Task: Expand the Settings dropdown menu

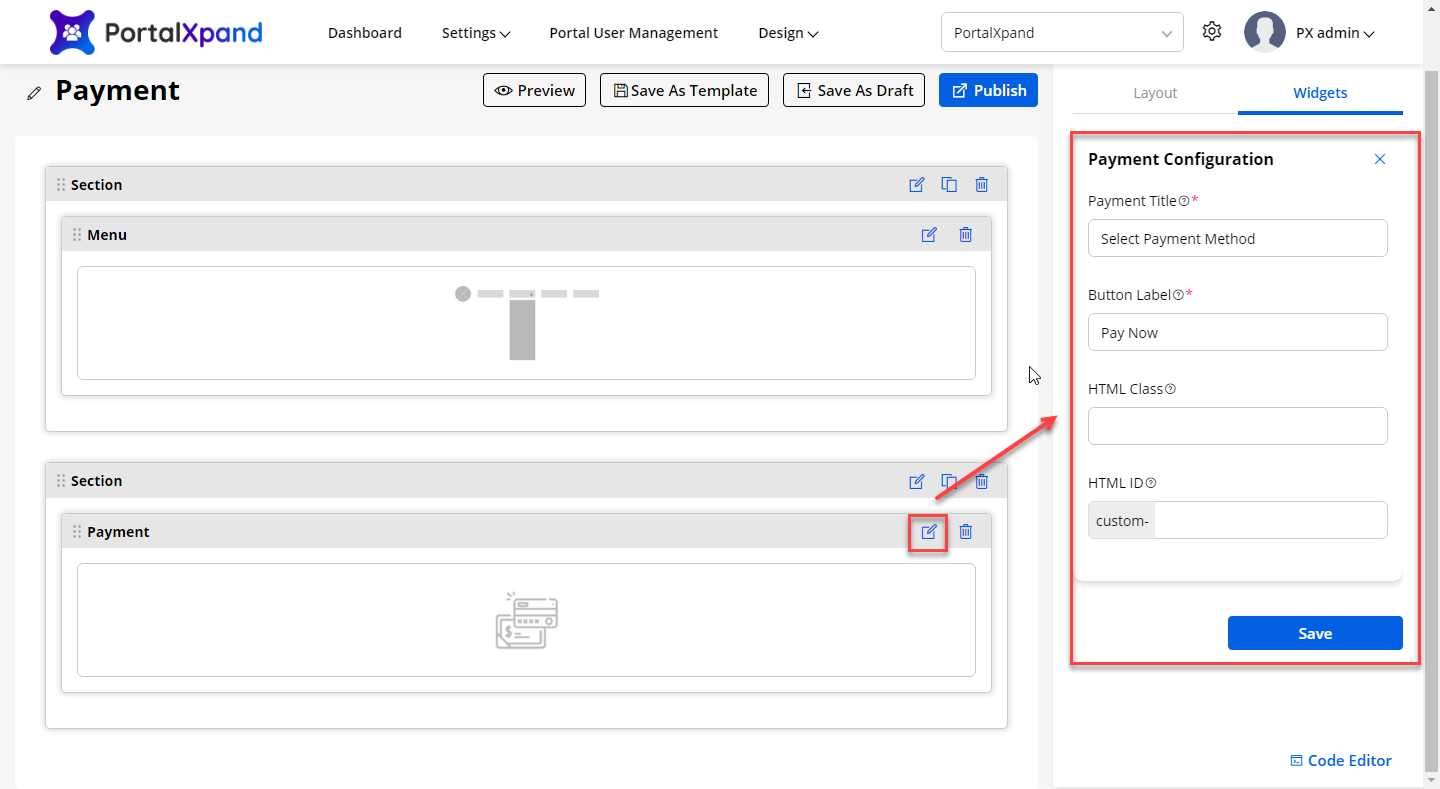Action: pos(476,33)
